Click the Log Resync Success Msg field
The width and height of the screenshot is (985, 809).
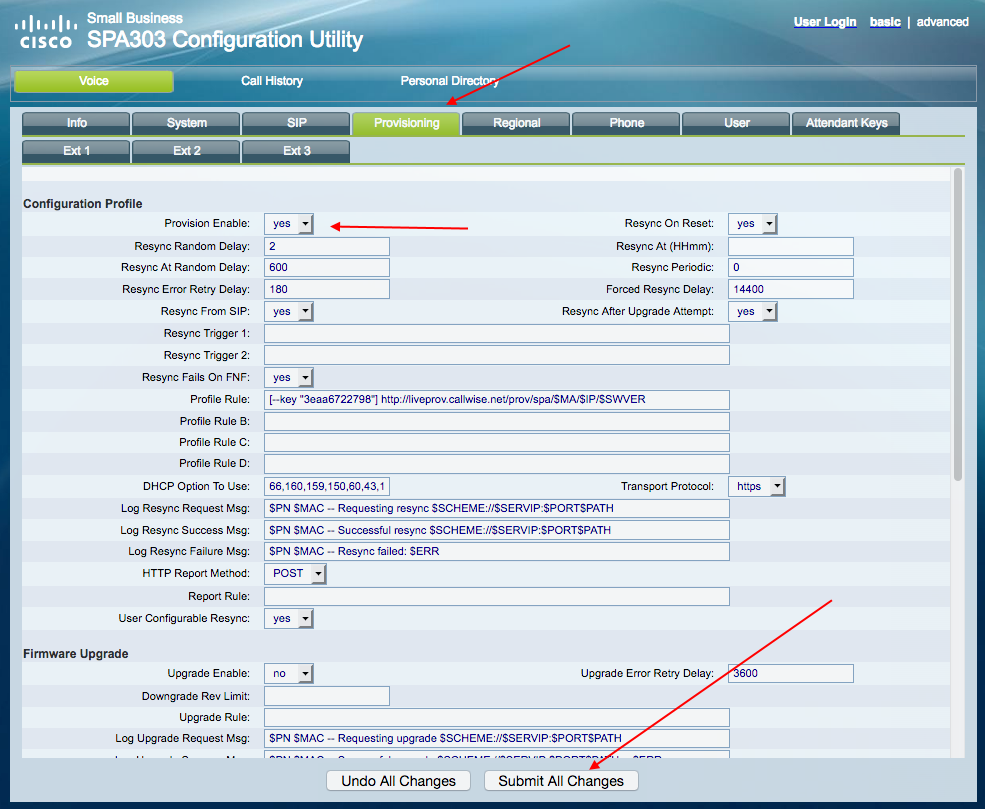(496, 530)
